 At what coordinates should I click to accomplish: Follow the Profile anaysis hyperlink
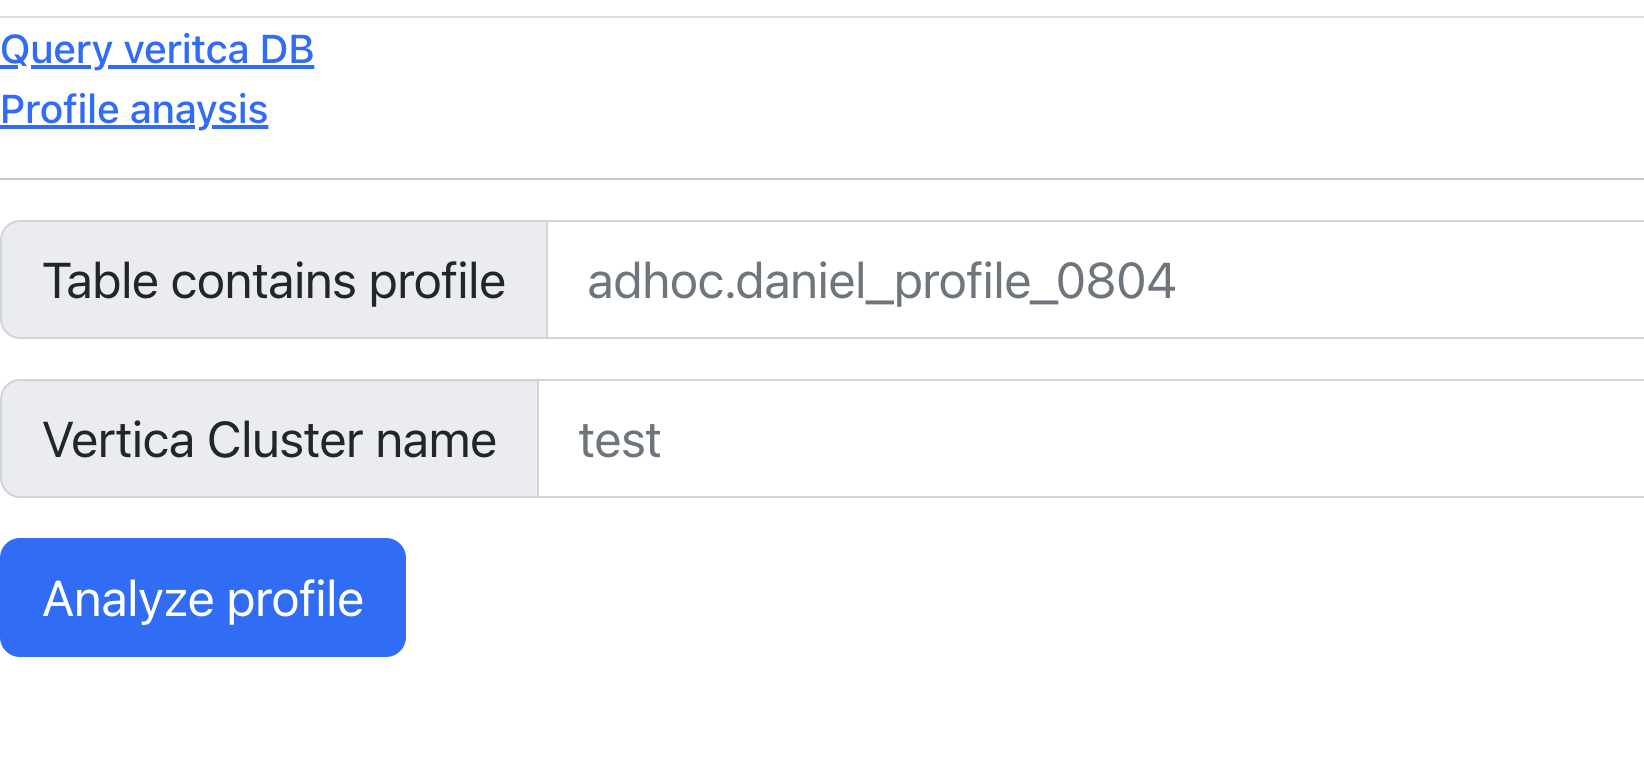134,109
